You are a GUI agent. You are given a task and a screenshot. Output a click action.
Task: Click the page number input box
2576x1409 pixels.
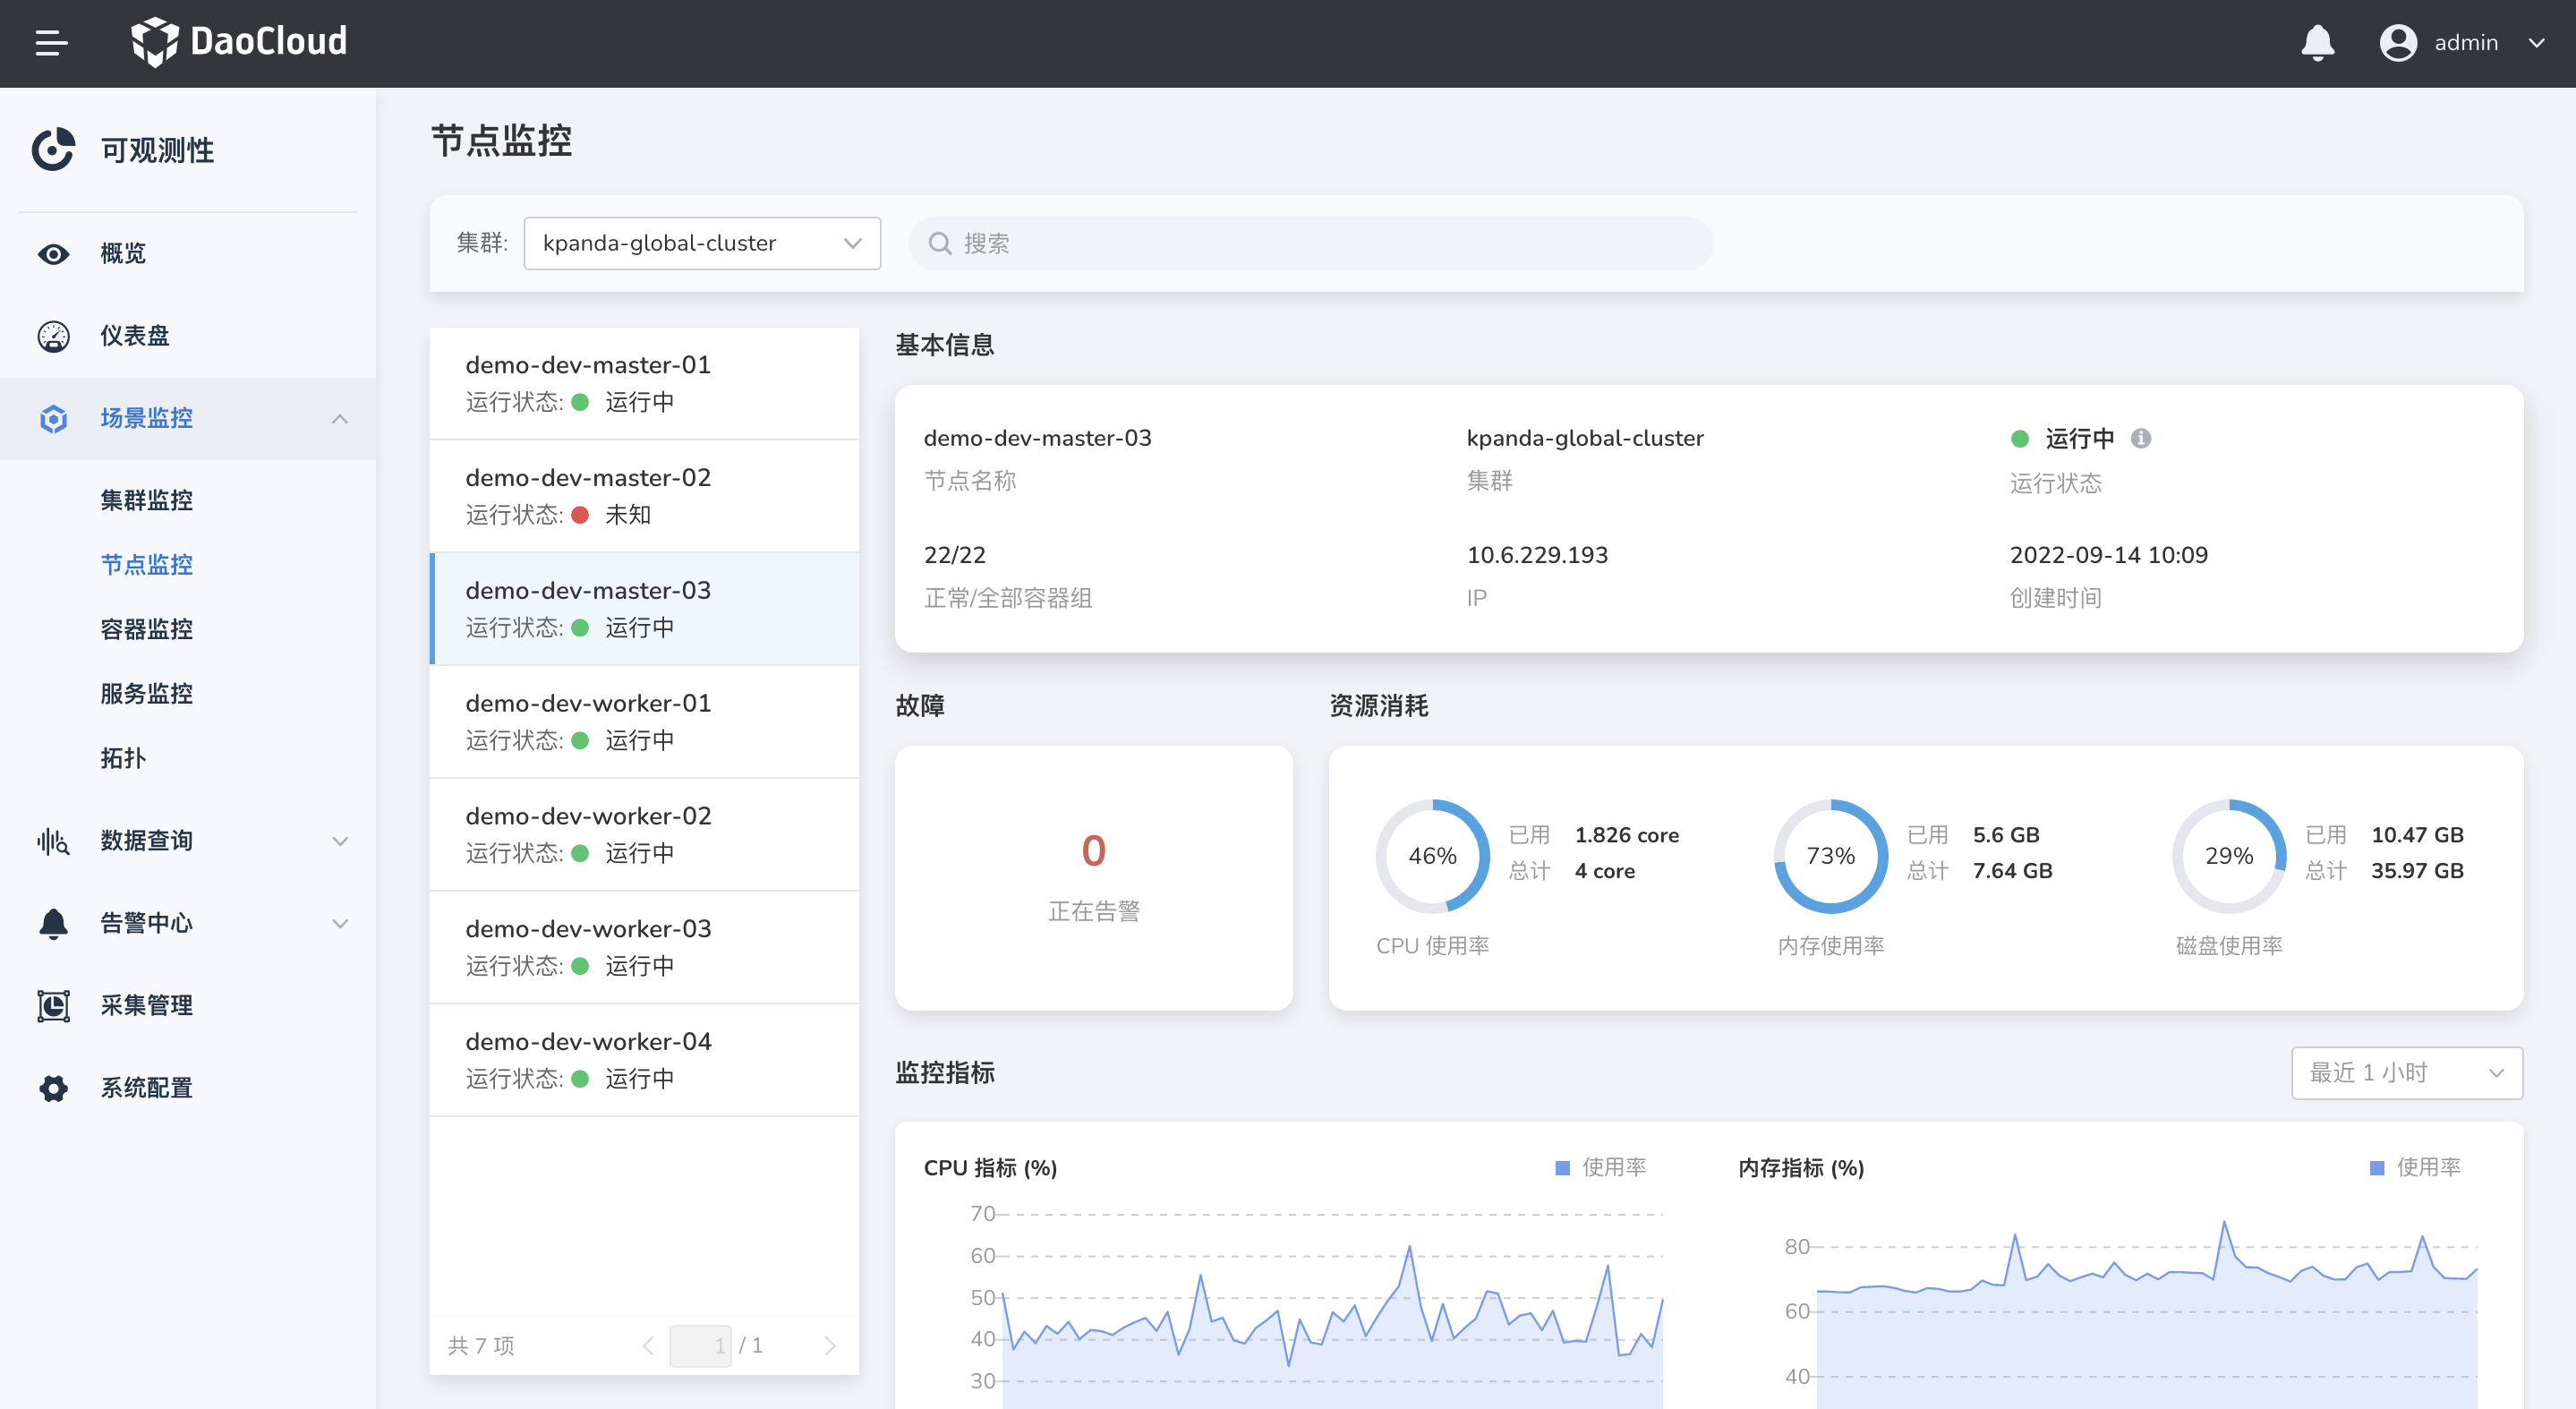[x=701, y=1346]
